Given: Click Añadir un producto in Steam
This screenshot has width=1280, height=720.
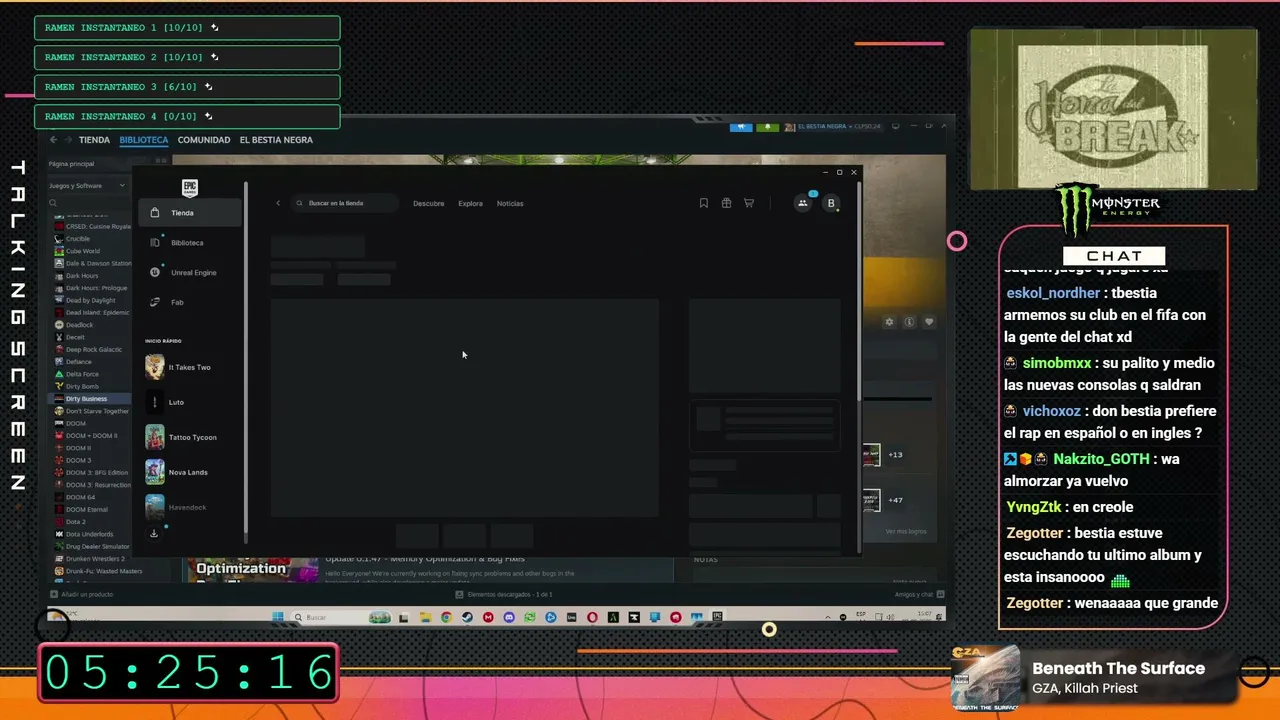Looking at the screenshot, I should (82, 594).
